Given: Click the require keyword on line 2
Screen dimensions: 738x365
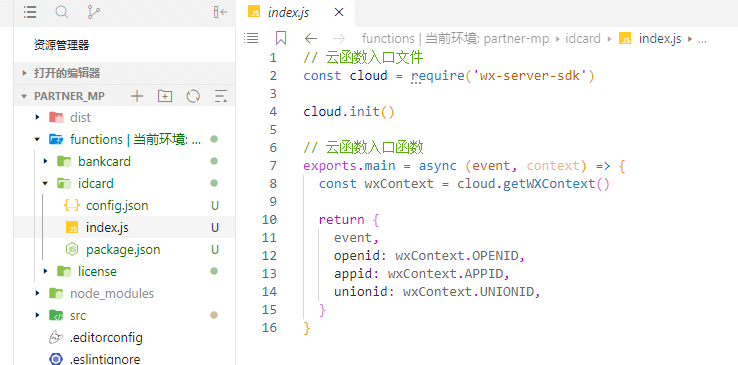Looking at the screenshot, I should click(438, 76).
